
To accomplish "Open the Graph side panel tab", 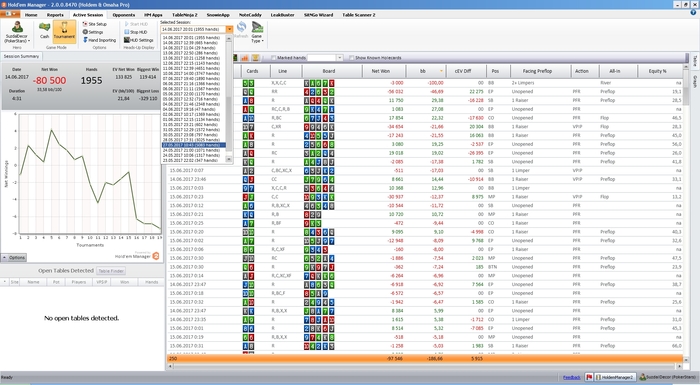I will pyautogui.click(x=695, y=82).
